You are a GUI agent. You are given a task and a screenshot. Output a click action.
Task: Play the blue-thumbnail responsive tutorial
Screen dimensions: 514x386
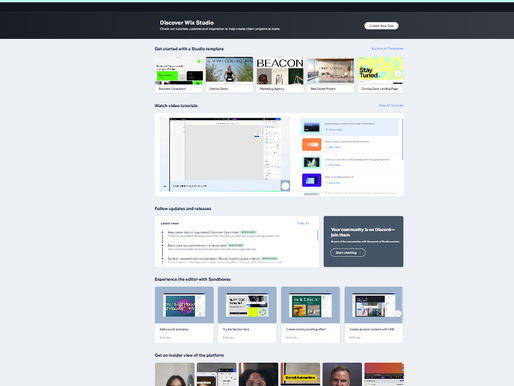(x=312, y=180)
